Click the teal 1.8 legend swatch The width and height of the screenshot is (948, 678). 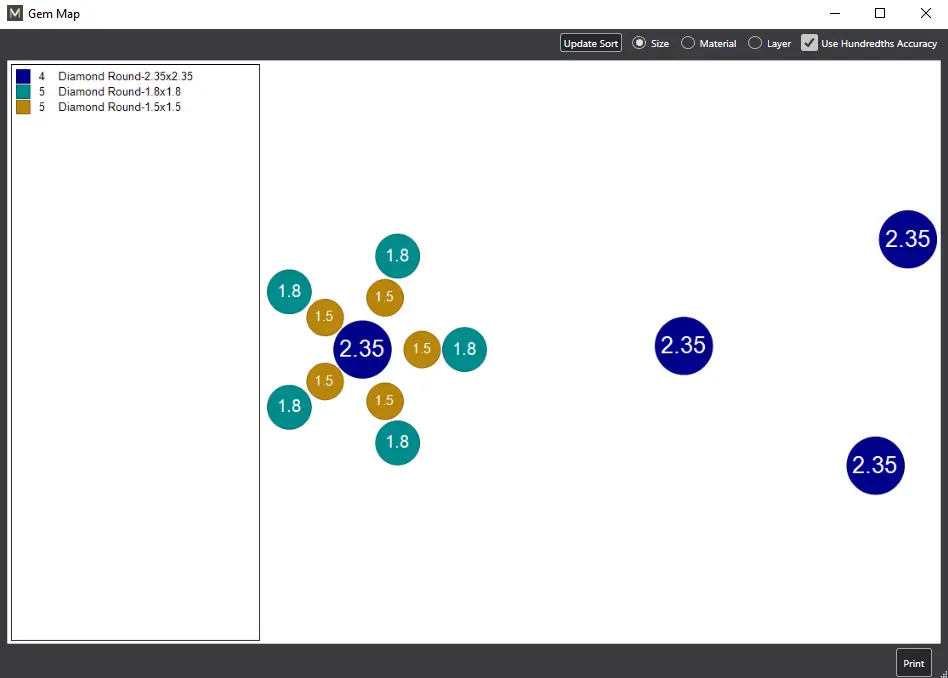(23, 91)
